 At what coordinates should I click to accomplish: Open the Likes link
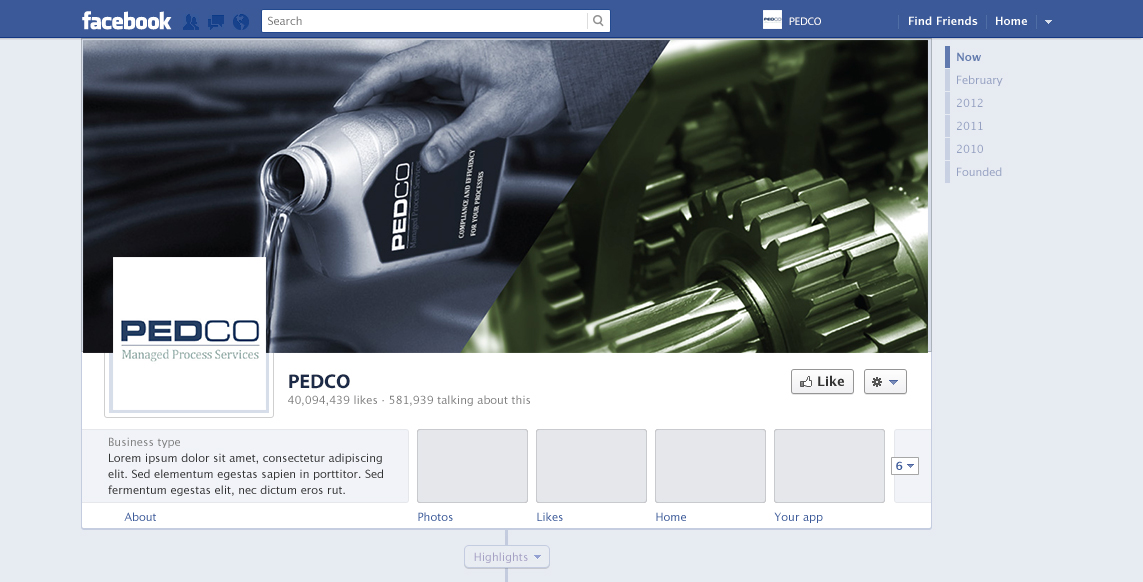click(x=550, y=517)
